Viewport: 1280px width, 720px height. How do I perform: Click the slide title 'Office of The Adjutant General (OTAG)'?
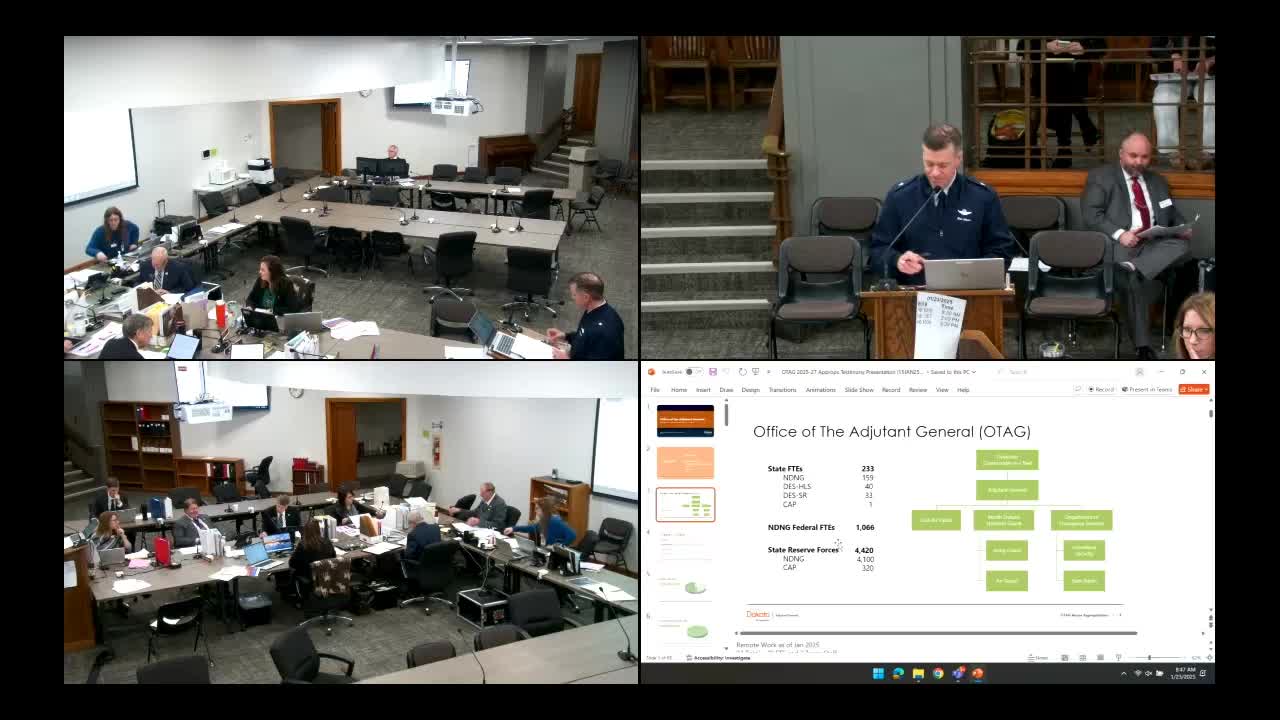[x=892, y=432]
